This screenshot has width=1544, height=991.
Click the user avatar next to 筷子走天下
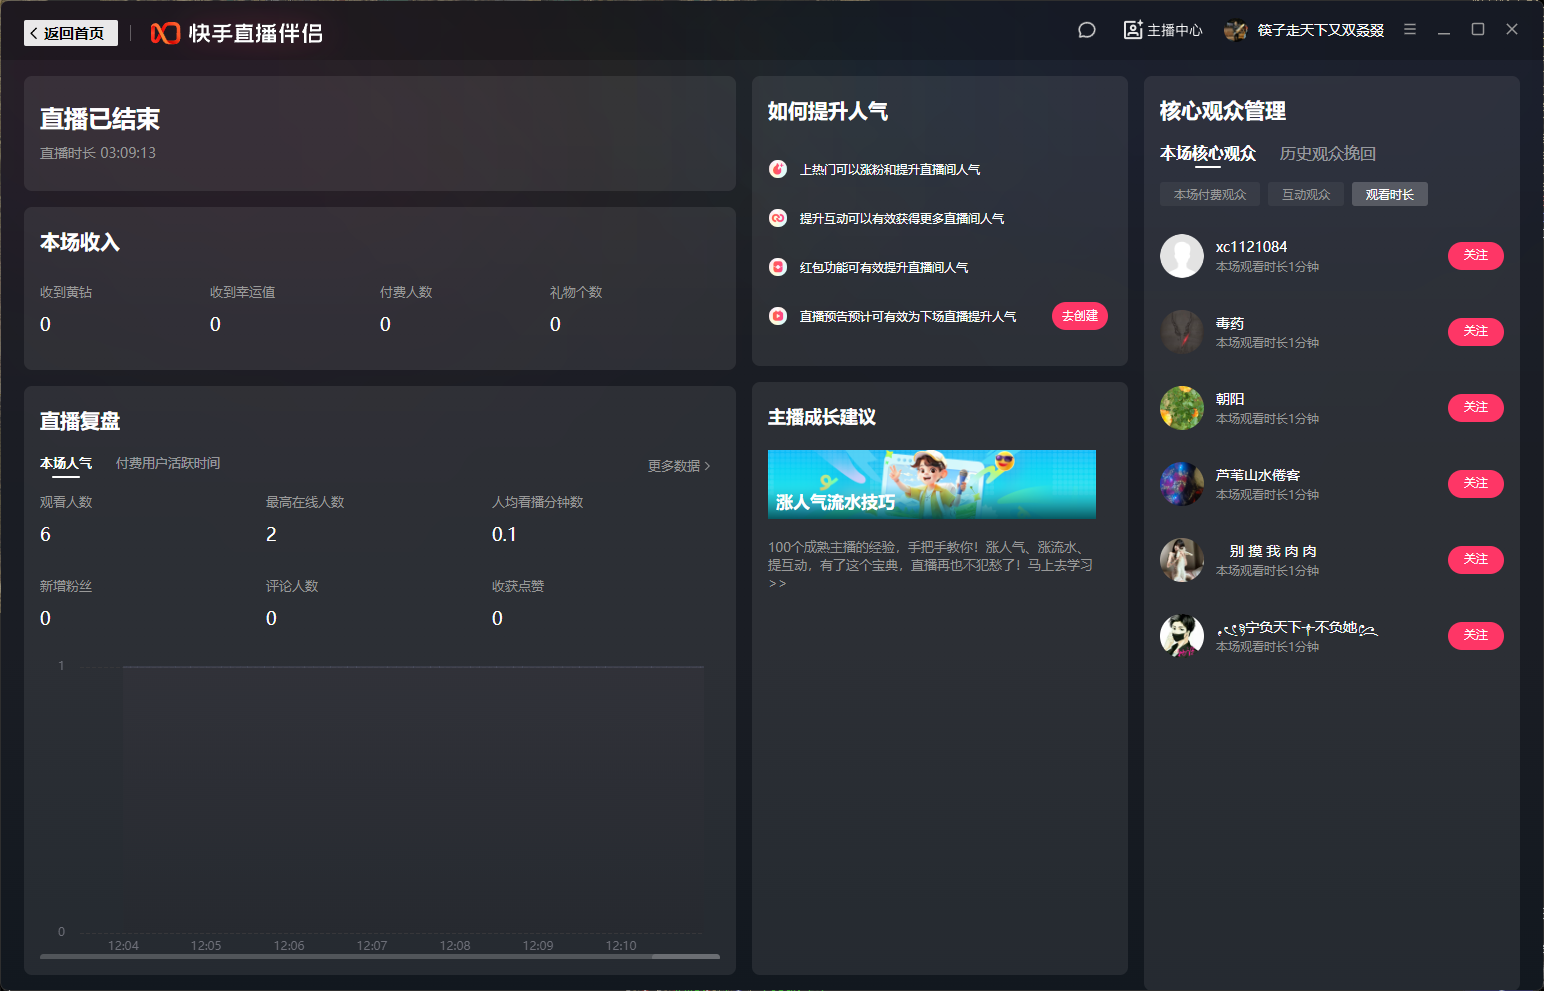pyautogui.click(x=1236, y=30)
